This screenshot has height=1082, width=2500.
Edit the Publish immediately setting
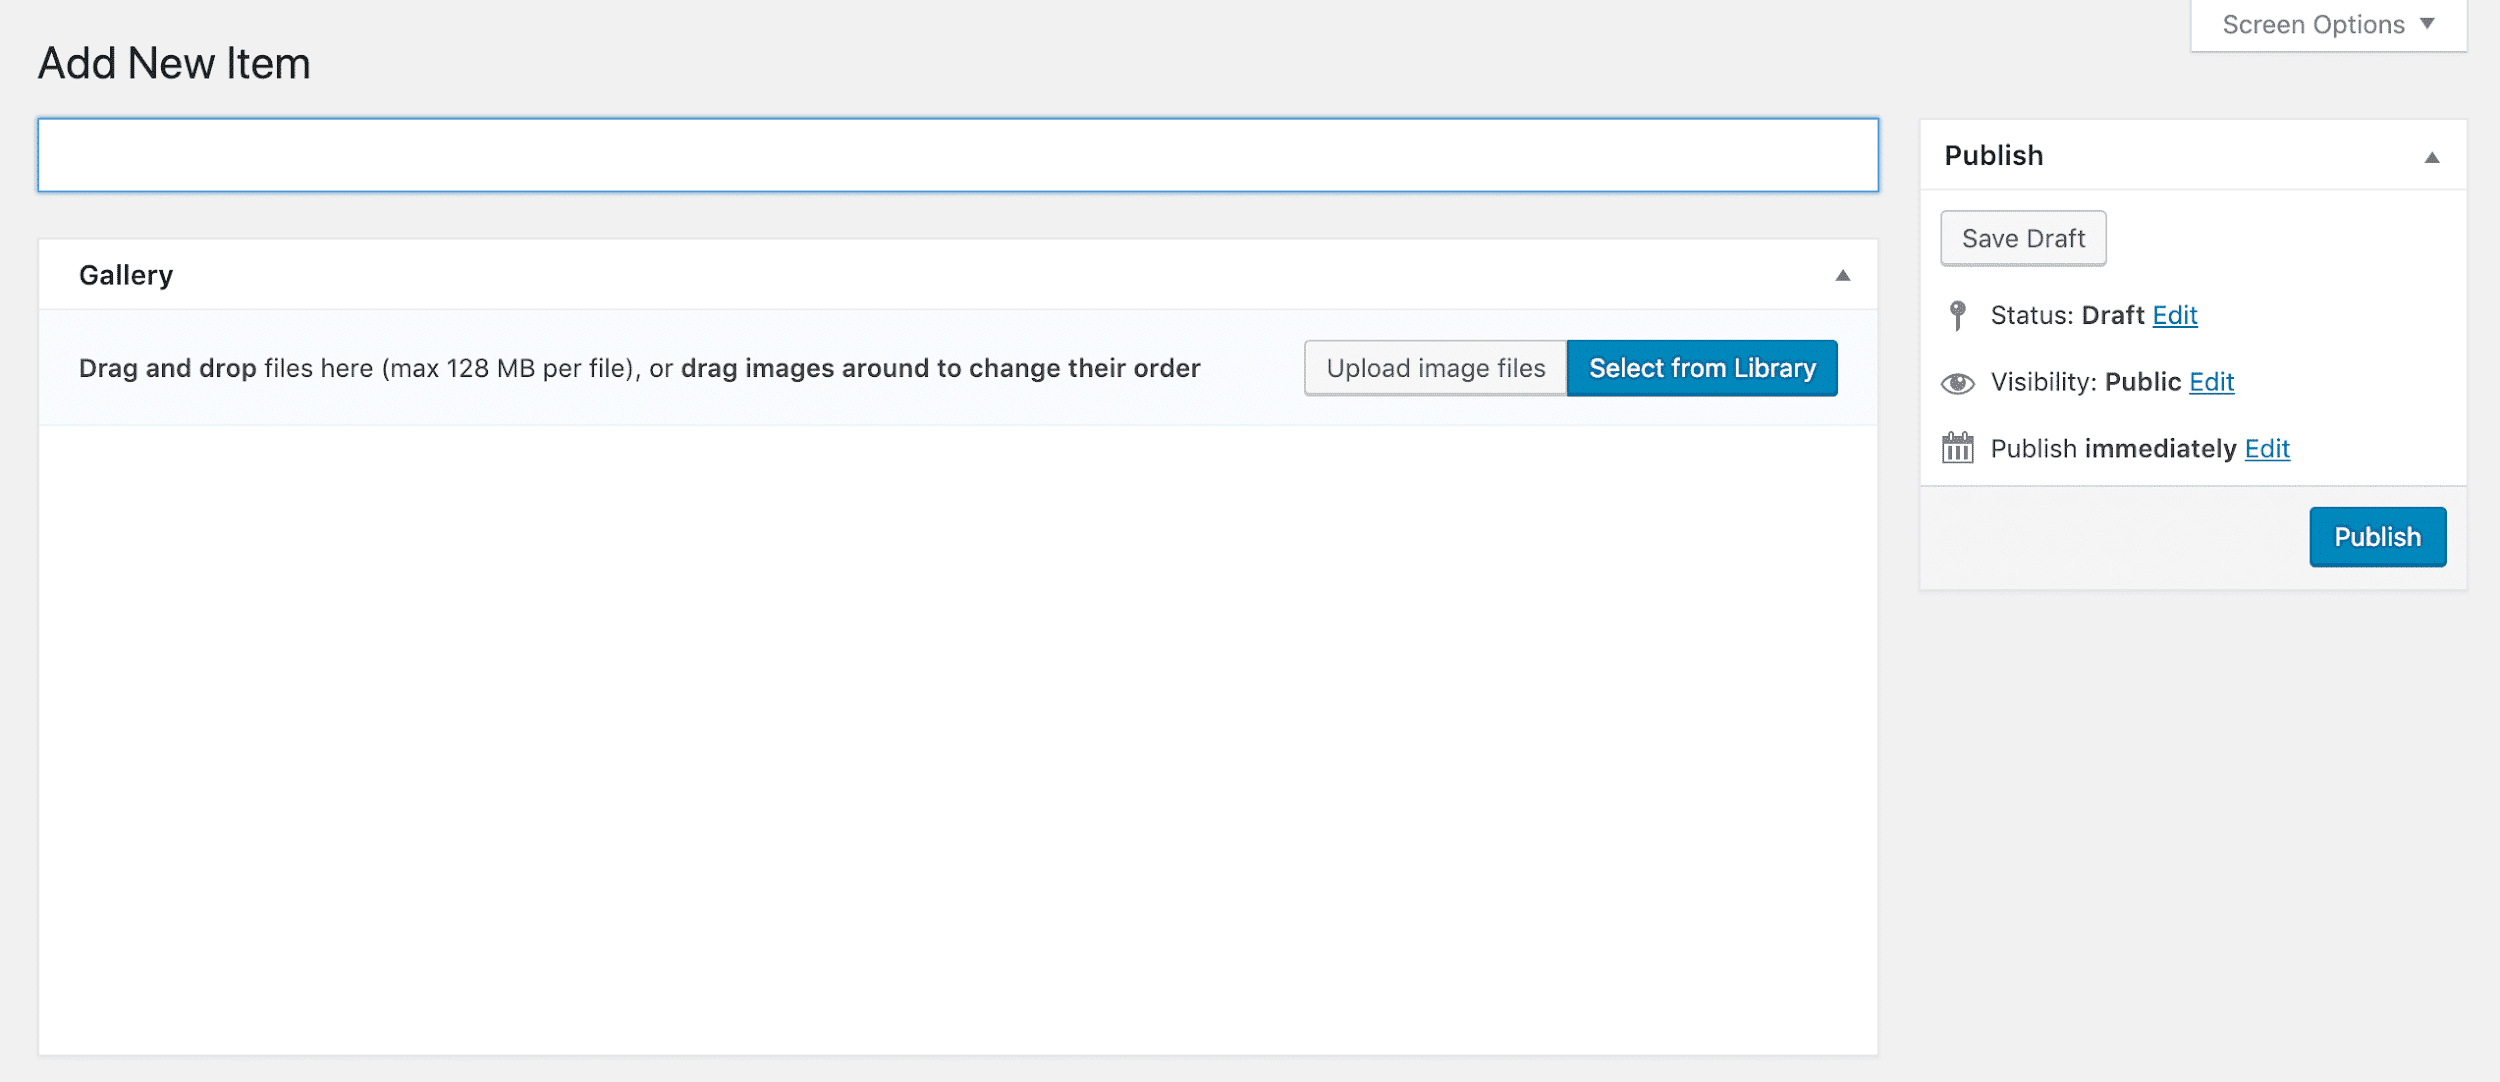2266,448
